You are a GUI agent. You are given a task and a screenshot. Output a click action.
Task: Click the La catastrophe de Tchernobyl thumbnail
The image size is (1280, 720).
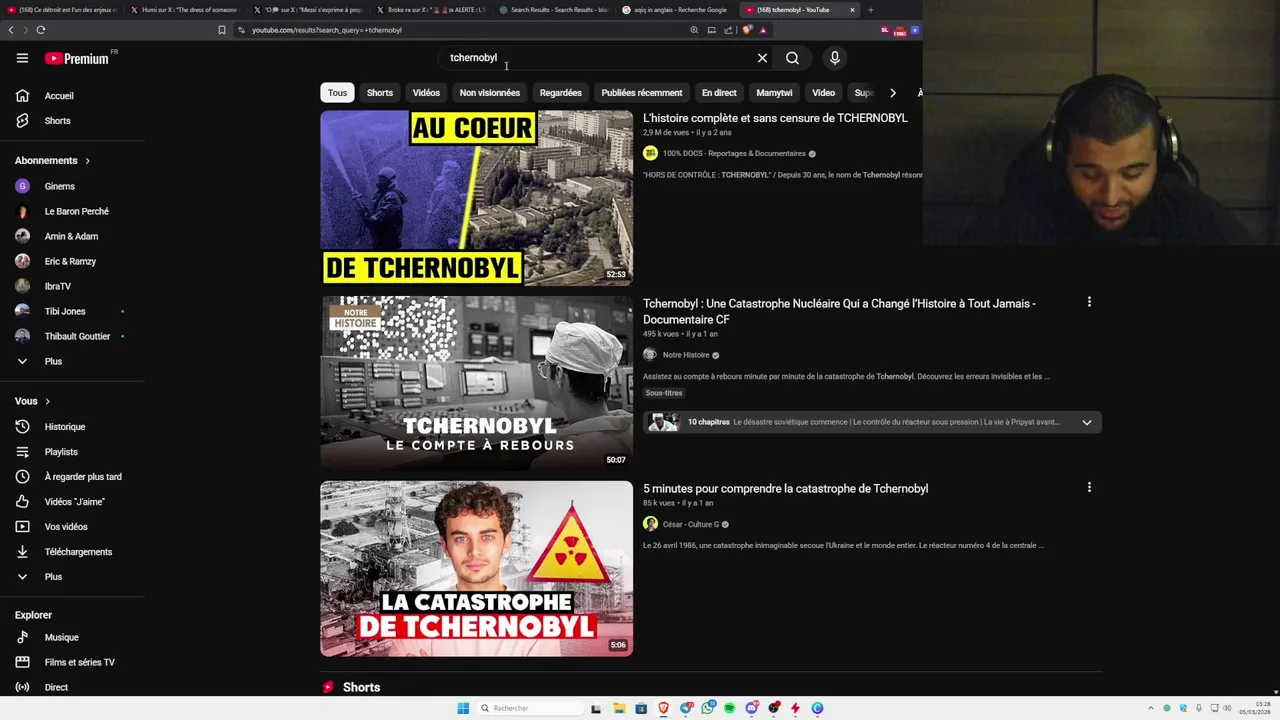coord(476,569)
